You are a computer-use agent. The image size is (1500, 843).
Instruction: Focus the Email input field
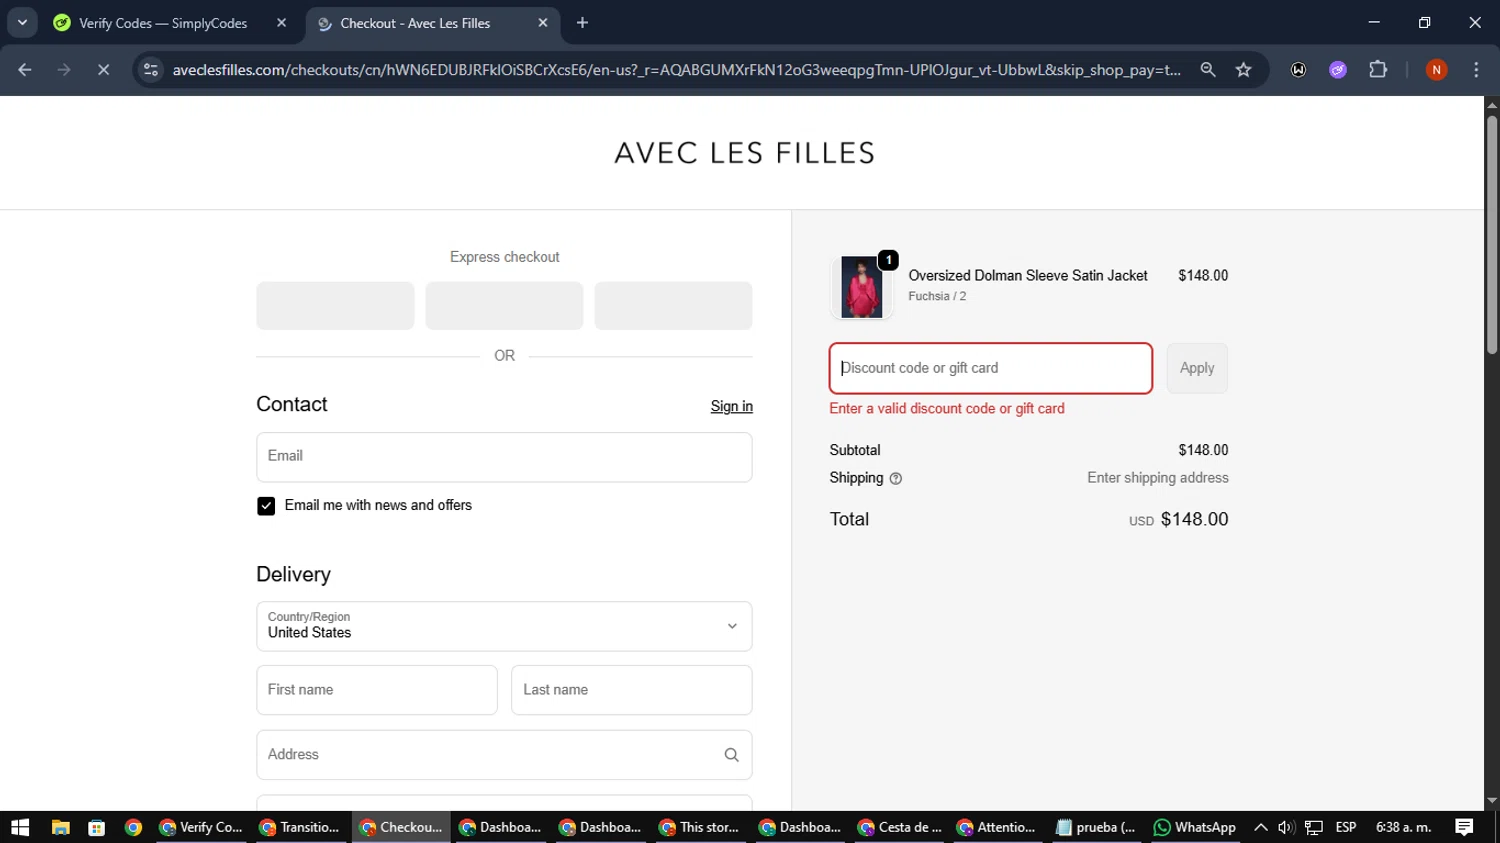(504, 457)
